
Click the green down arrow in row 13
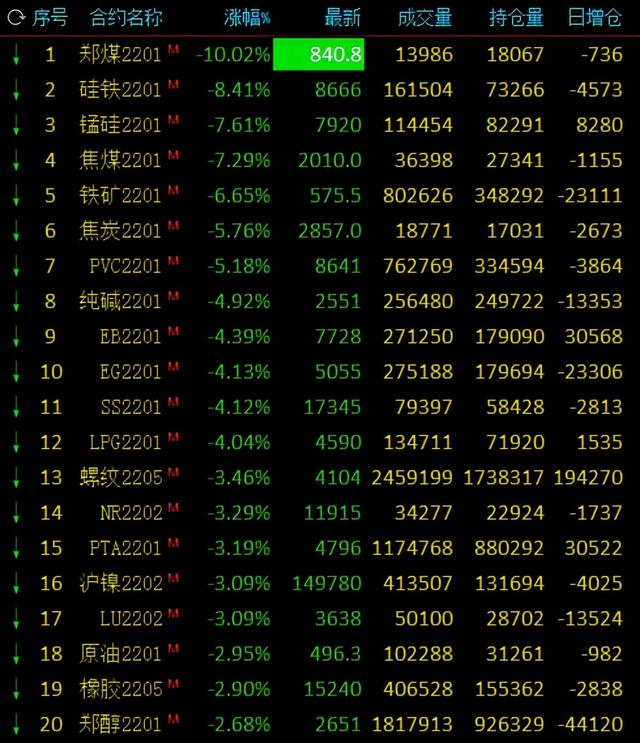pyautogui.click(x=16, y=477)
